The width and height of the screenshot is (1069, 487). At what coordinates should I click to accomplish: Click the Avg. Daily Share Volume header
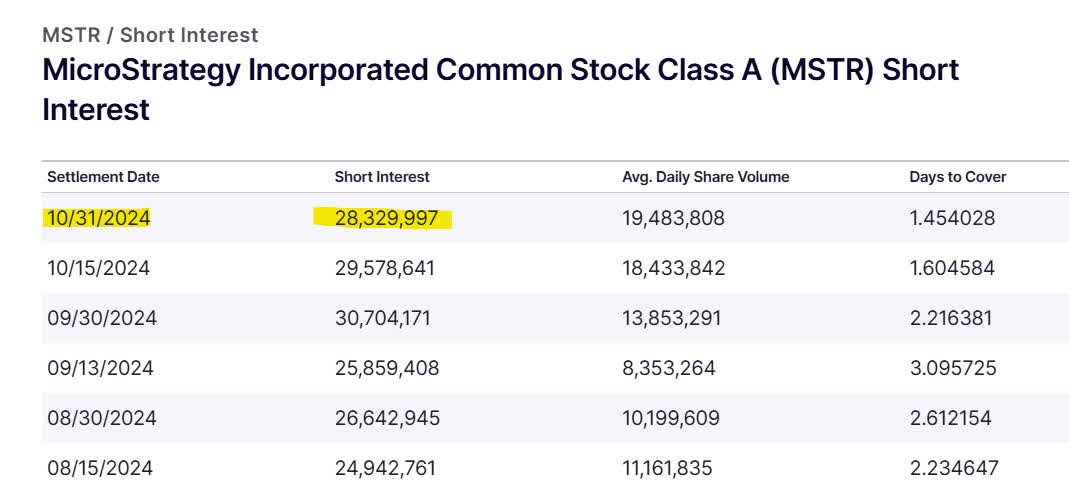click(705, 177)
